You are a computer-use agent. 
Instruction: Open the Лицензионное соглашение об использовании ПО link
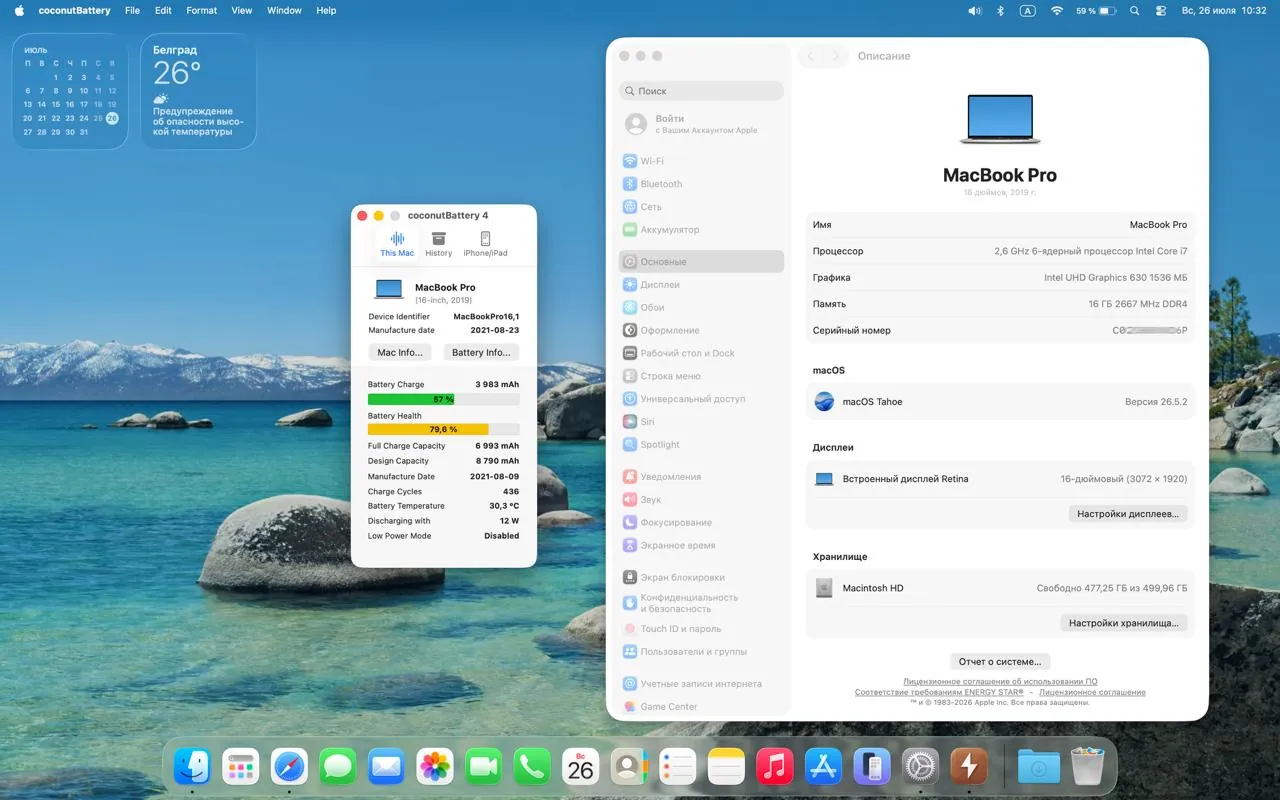tap(1000, 682)
